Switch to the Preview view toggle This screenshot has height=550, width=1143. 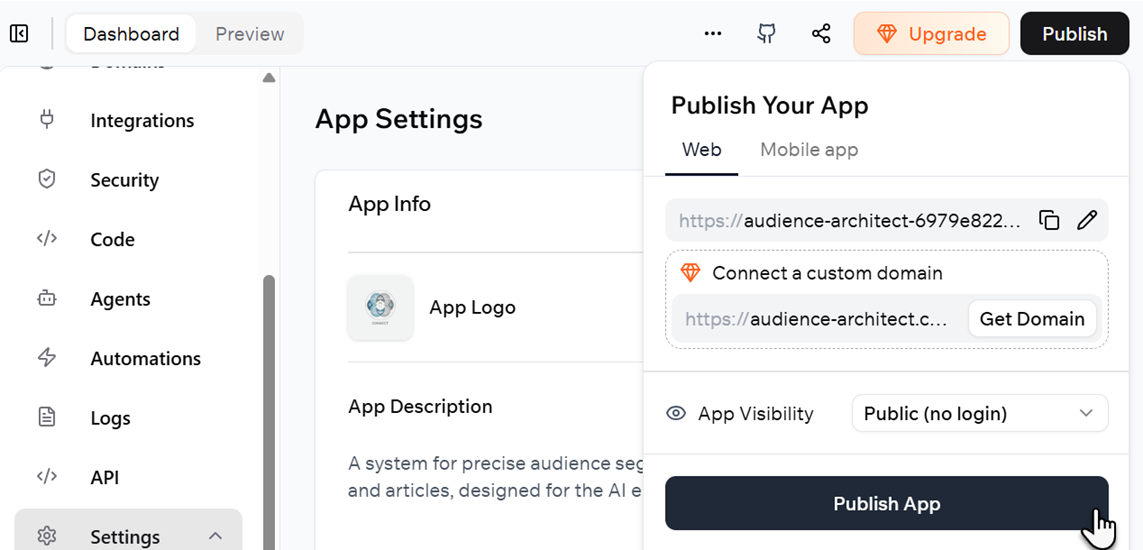coord(250,34)
